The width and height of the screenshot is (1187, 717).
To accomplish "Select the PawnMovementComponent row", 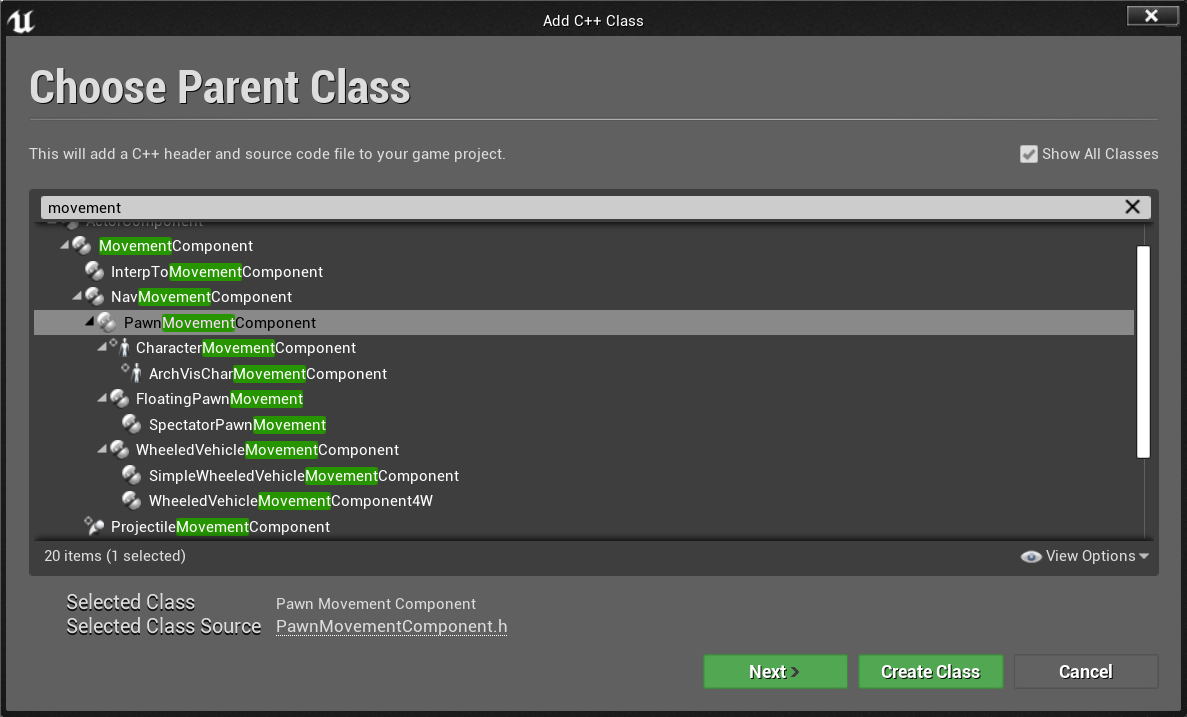I will pyautogui.click(x=584, y=323).
